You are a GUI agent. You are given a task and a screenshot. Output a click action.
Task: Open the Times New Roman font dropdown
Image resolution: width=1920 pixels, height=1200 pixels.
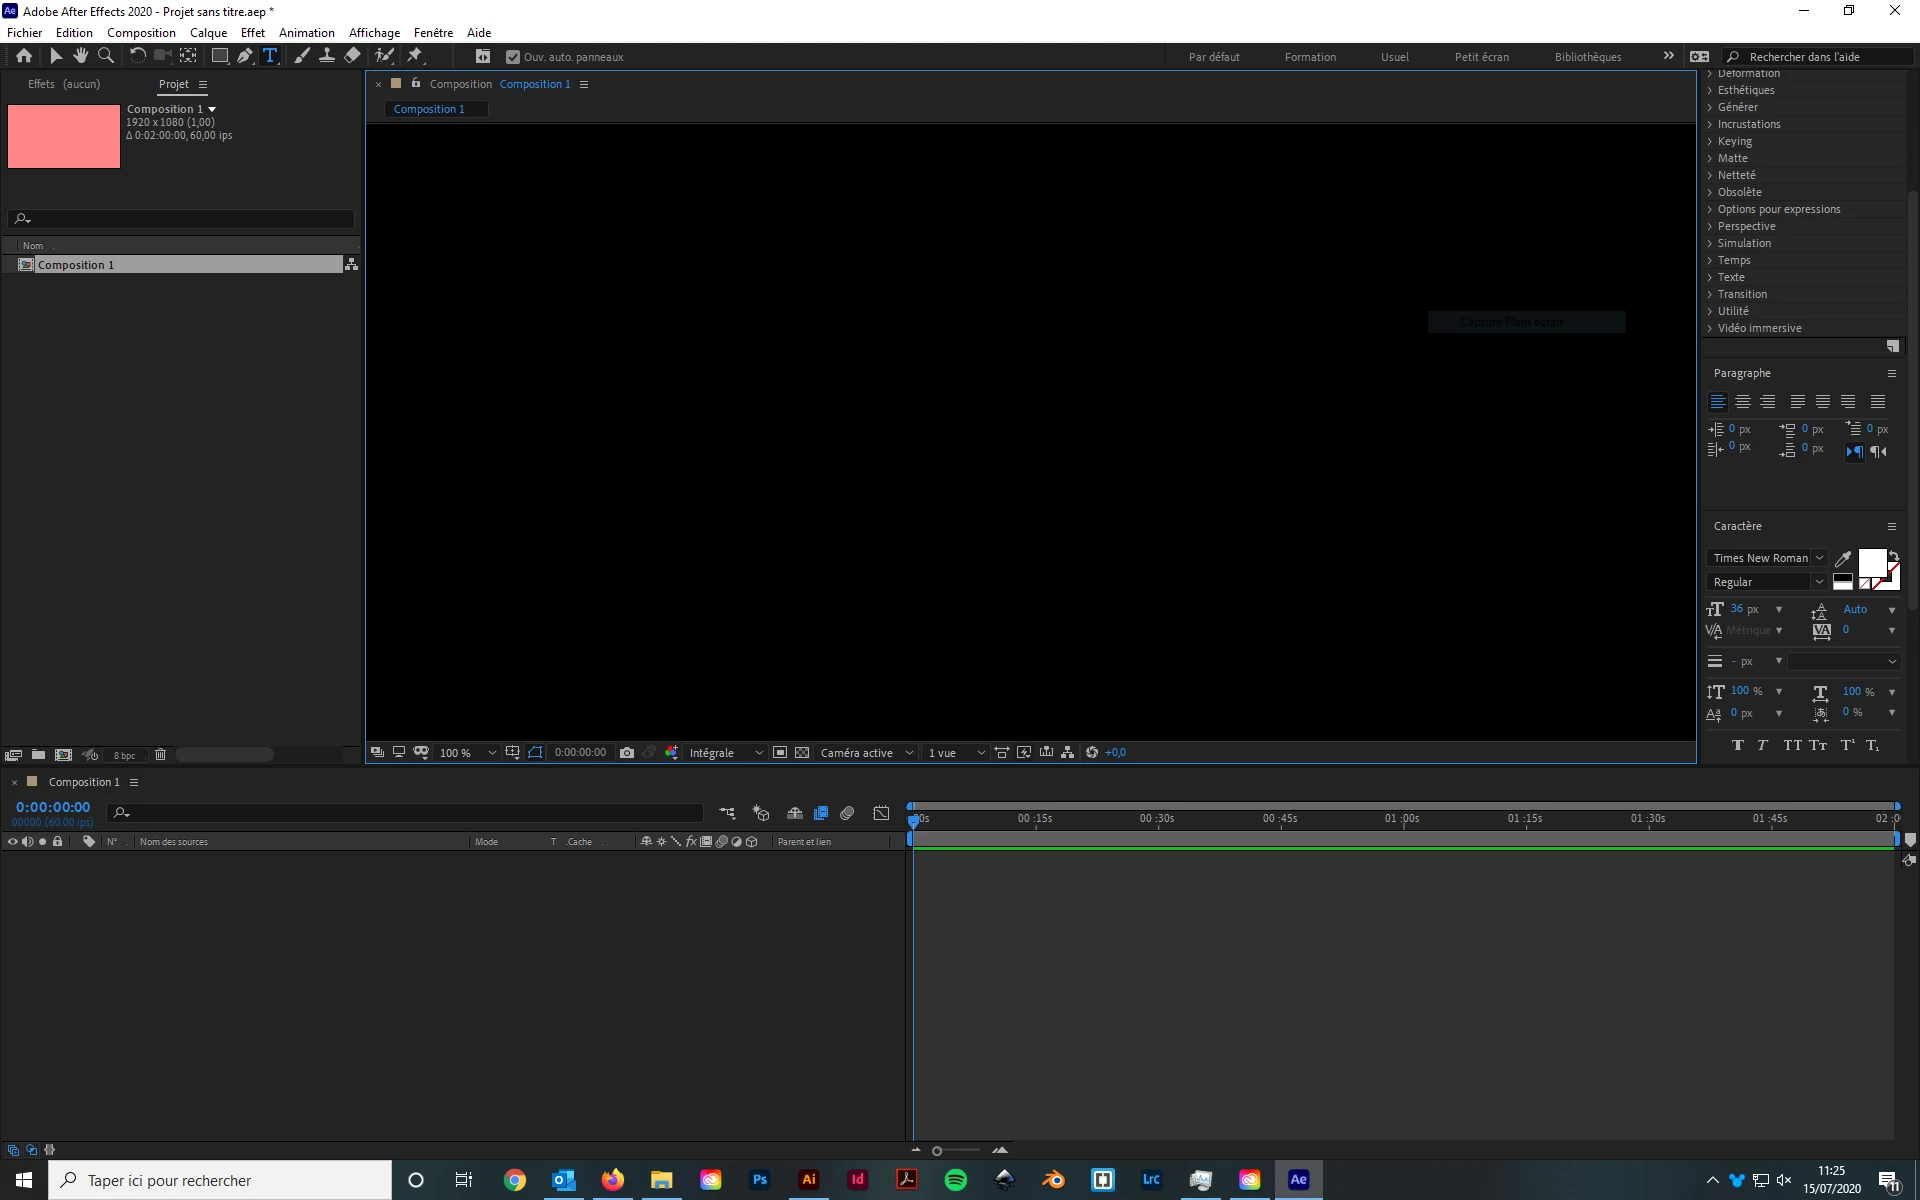[1767, 558]
